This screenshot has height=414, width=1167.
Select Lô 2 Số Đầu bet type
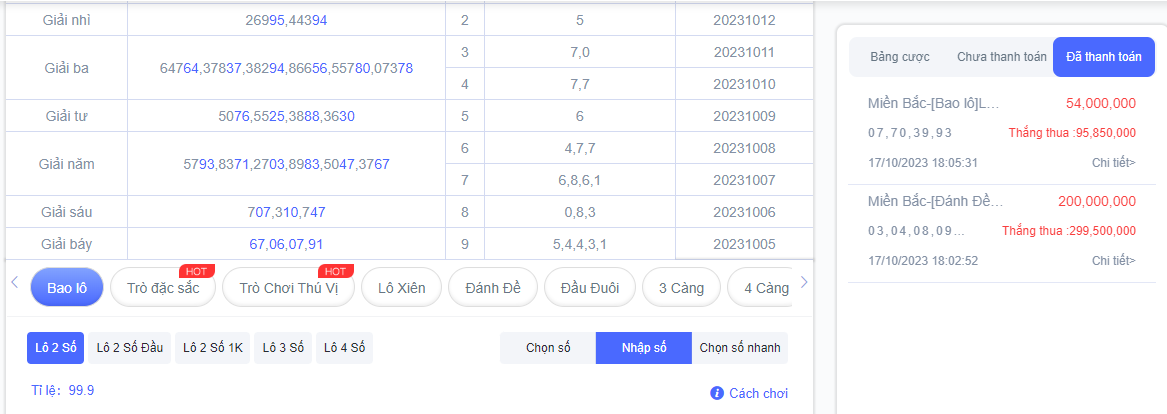click(130, 348)
